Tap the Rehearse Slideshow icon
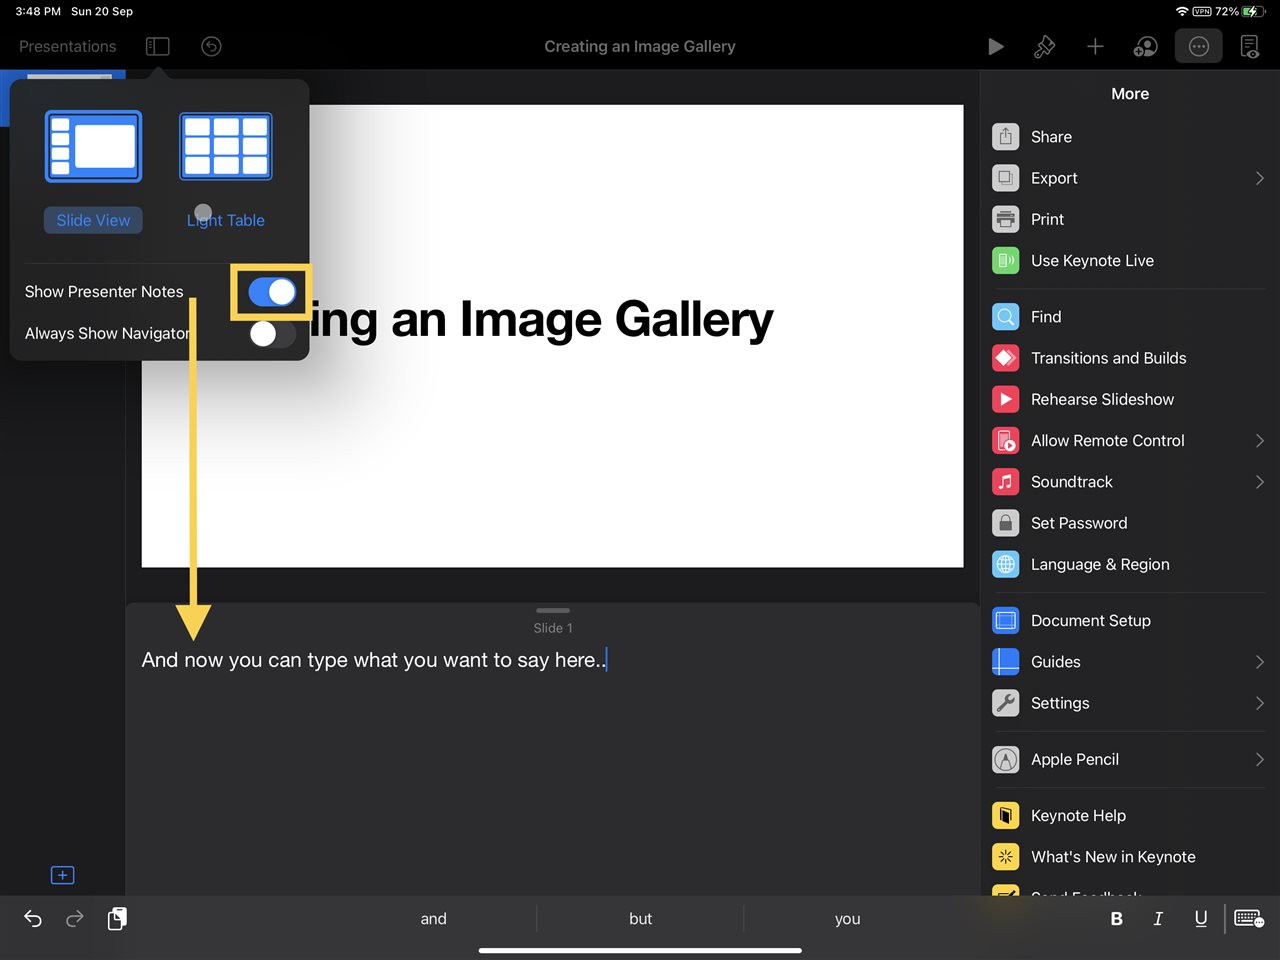The width and height of the screenshot is (1280, 960). (x=1006, y=399)
